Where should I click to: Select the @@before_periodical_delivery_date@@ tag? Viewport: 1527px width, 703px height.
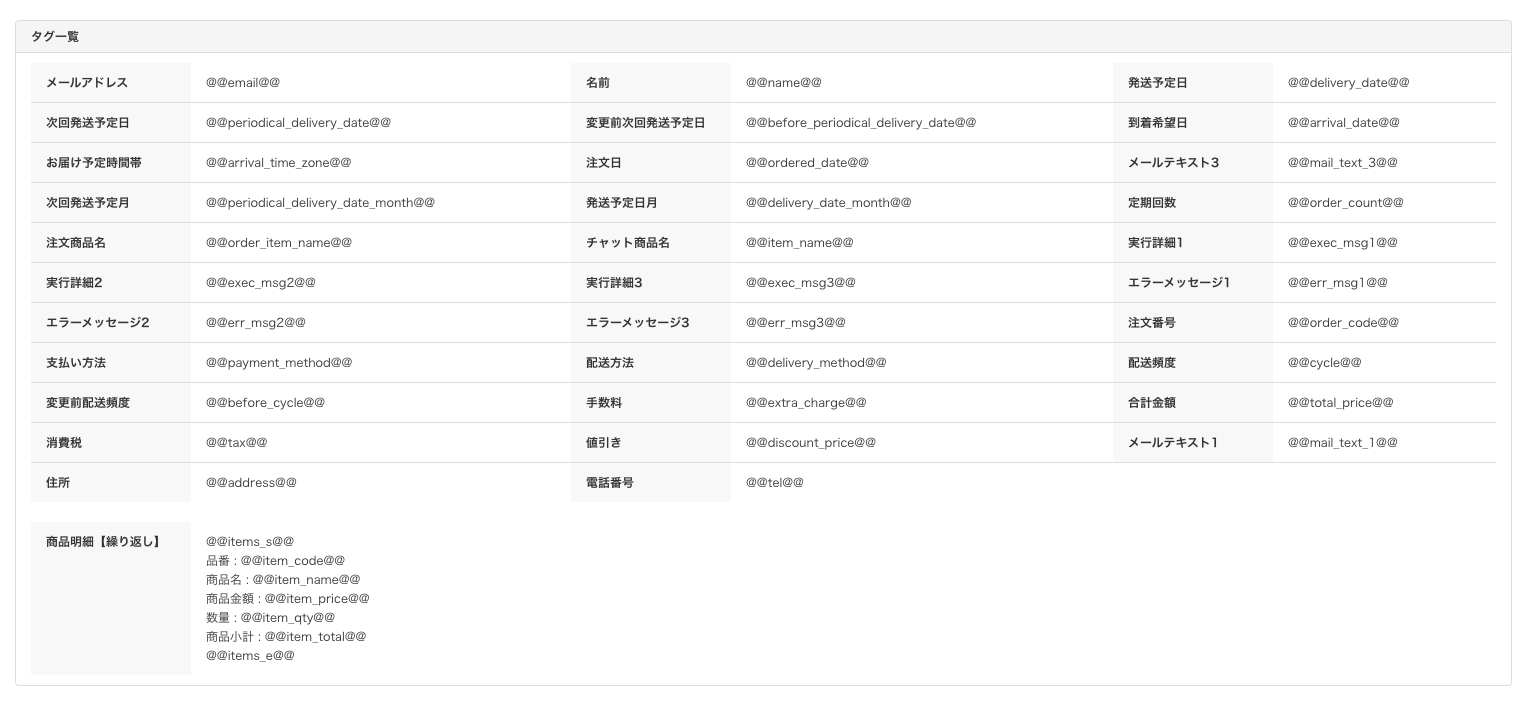tap(861, 123)
